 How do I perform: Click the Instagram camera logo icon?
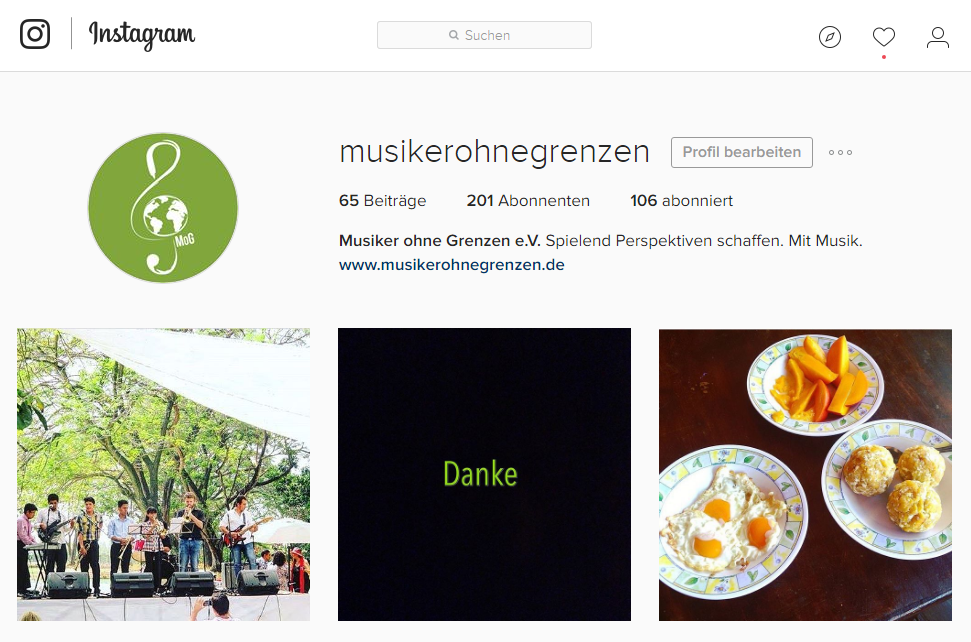pos(35,34)
